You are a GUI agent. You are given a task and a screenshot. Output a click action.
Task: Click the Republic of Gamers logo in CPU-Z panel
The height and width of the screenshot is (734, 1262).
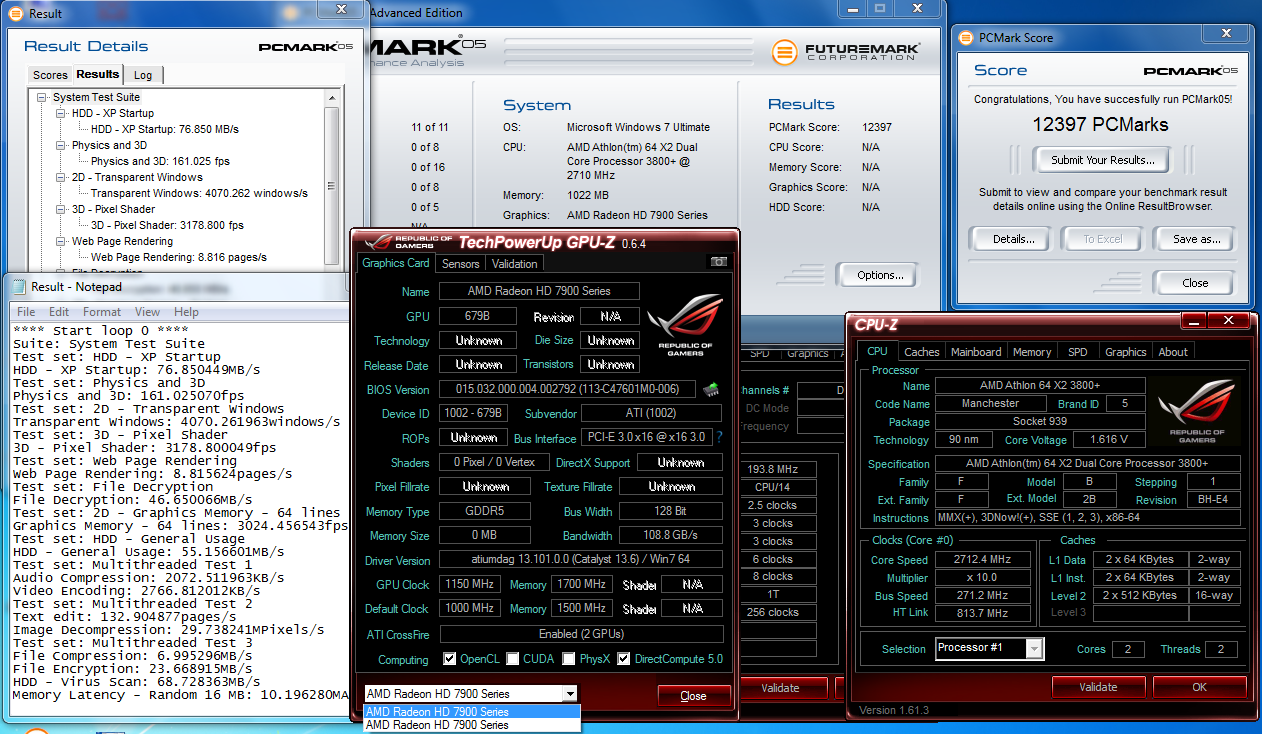click(x=1197, y=412)
